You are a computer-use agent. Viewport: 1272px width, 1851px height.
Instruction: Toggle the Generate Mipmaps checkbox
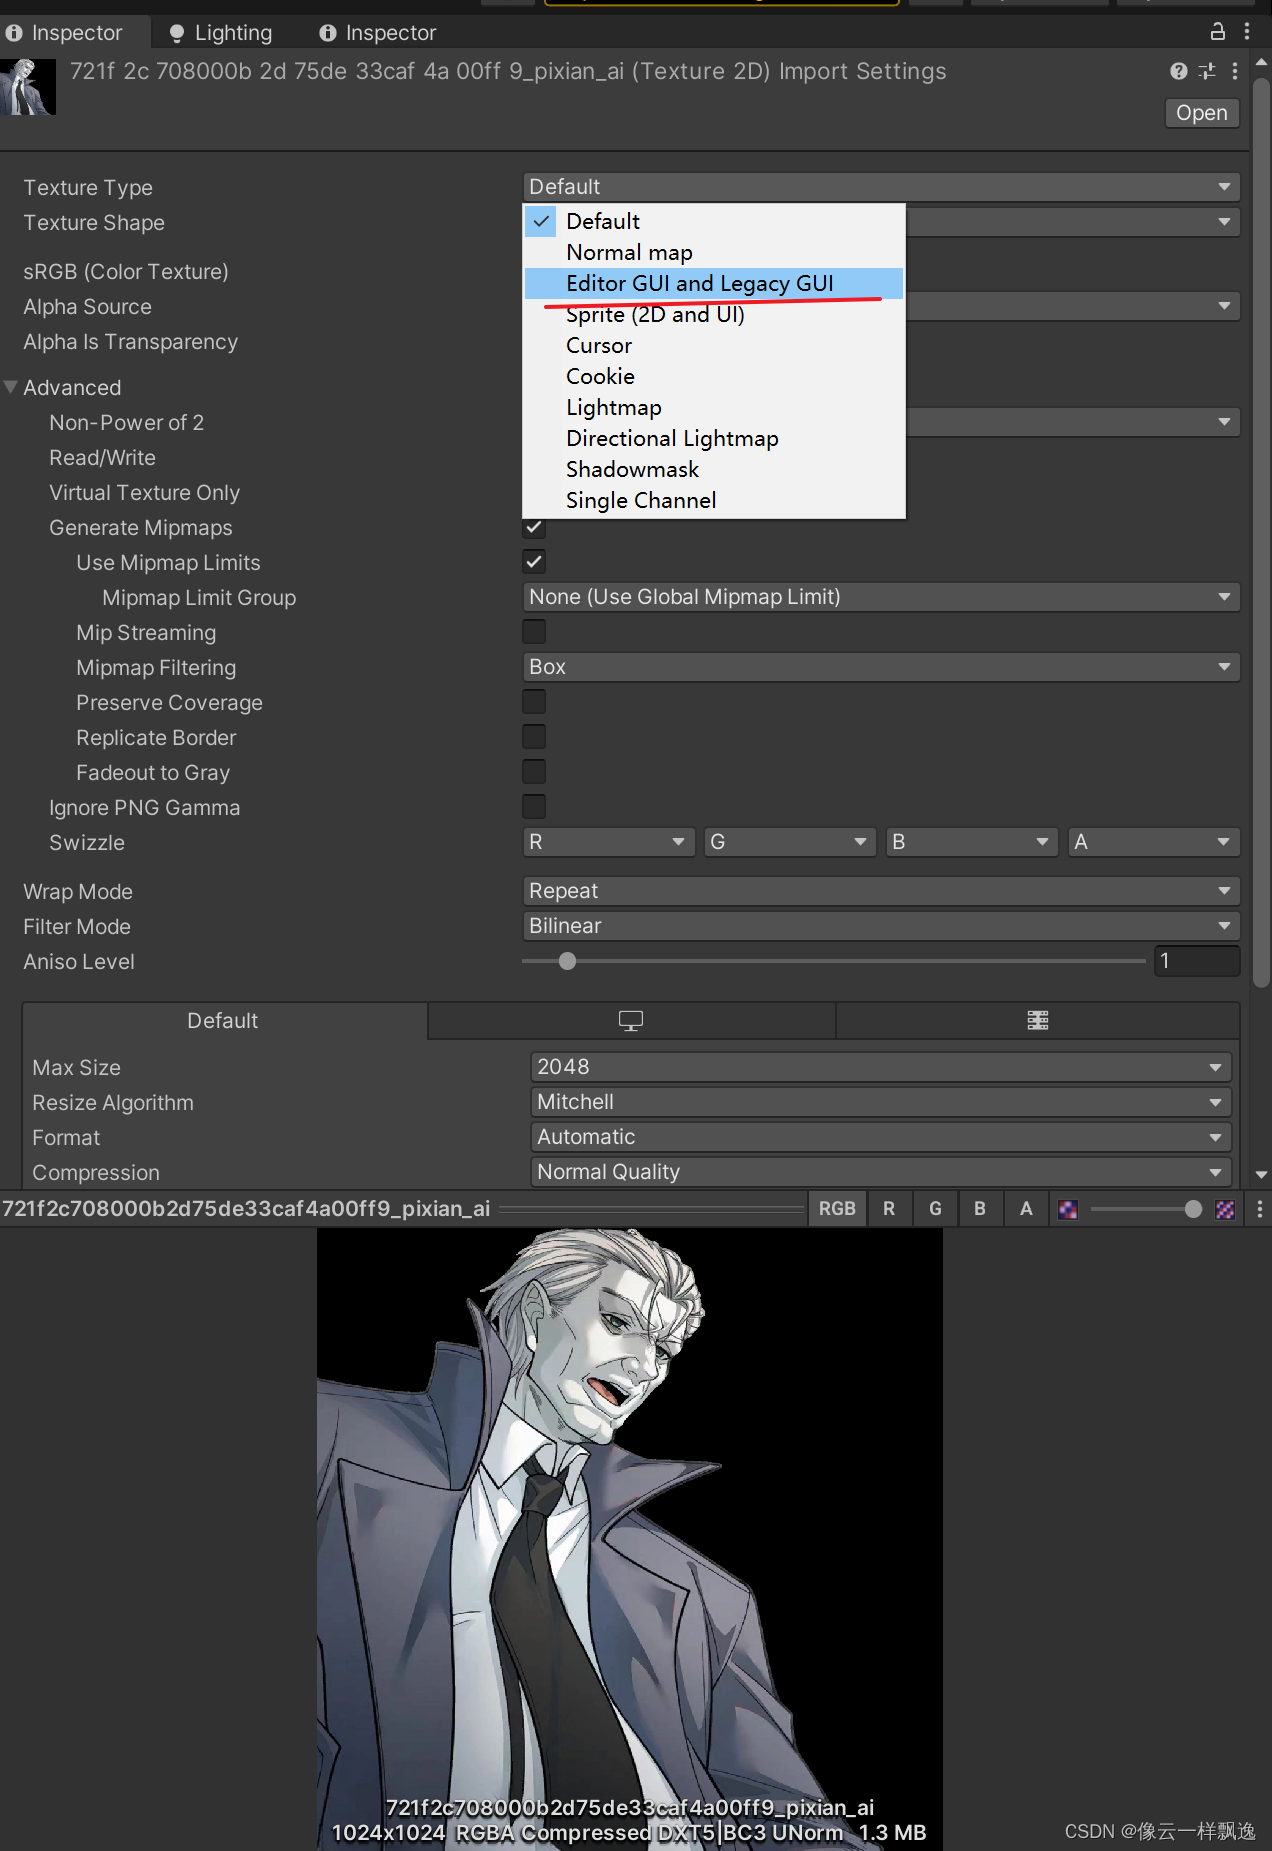click(534, 527)
